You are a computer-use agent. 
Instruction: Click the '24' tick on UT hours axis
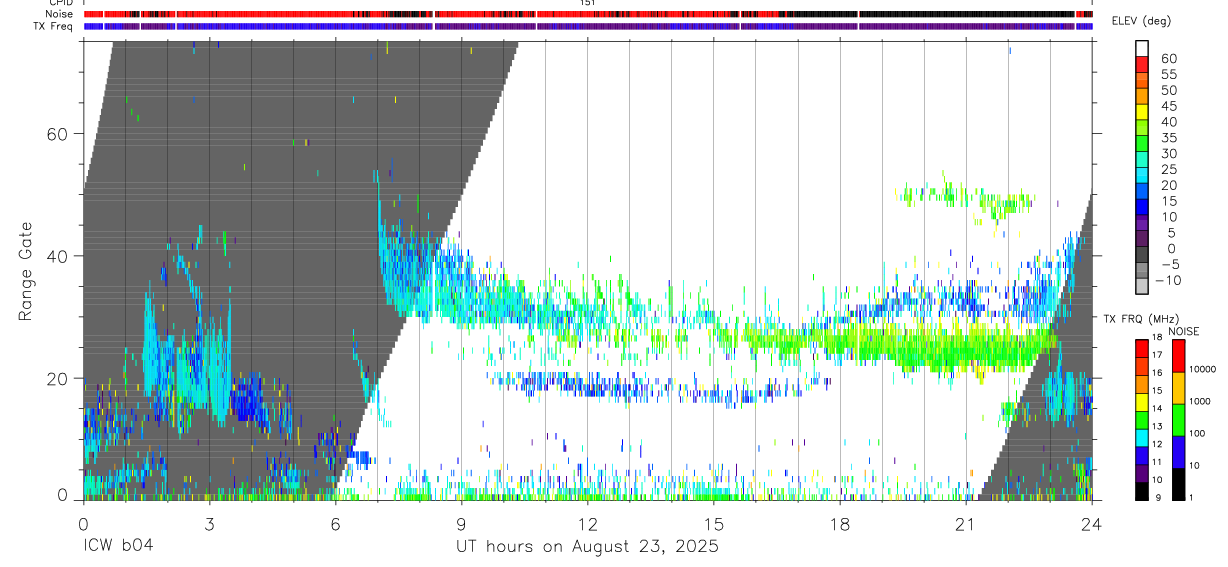[1091, 523]
